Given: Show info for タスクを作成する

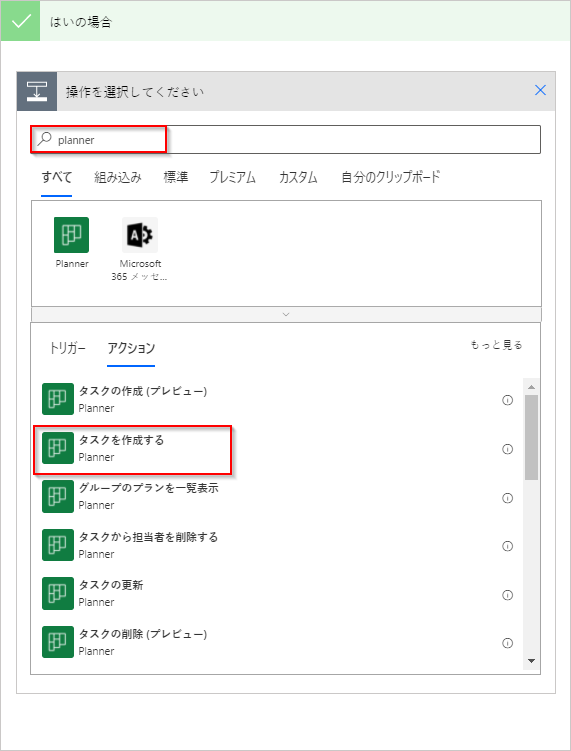Looking at the screenshot, I should click(x=507, y=449).
